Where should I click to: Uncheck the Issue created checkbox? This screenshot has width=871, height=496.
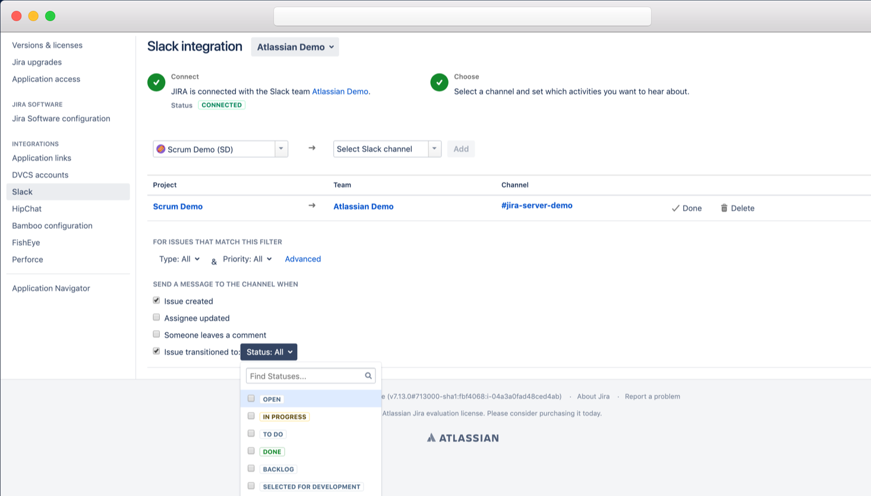(156, 300)
